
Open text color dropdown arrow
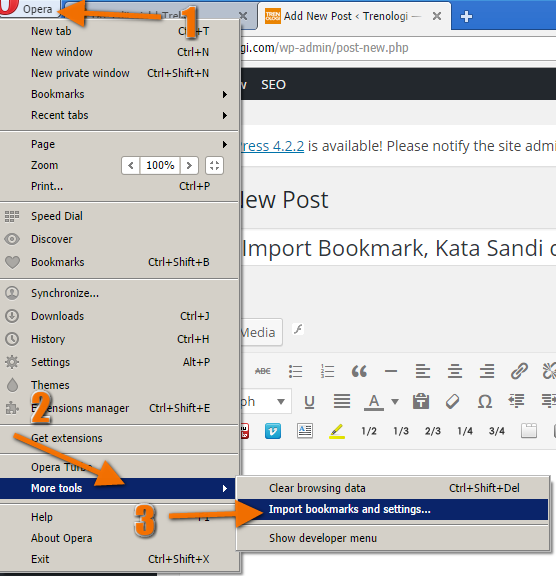pyautogui.click(x=395, y=402)
